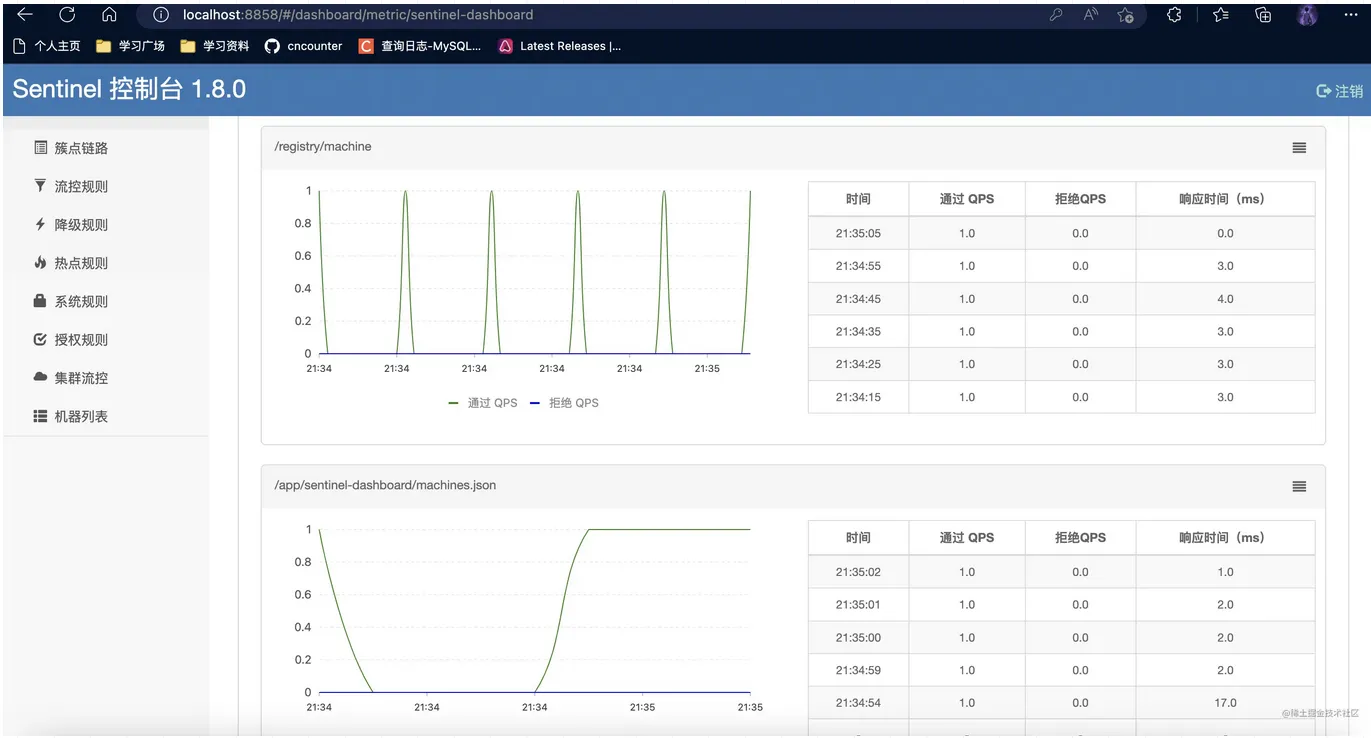The image size is (1371, 738).
Task: Select the 21:34:45 time cell
Action: 858,299
